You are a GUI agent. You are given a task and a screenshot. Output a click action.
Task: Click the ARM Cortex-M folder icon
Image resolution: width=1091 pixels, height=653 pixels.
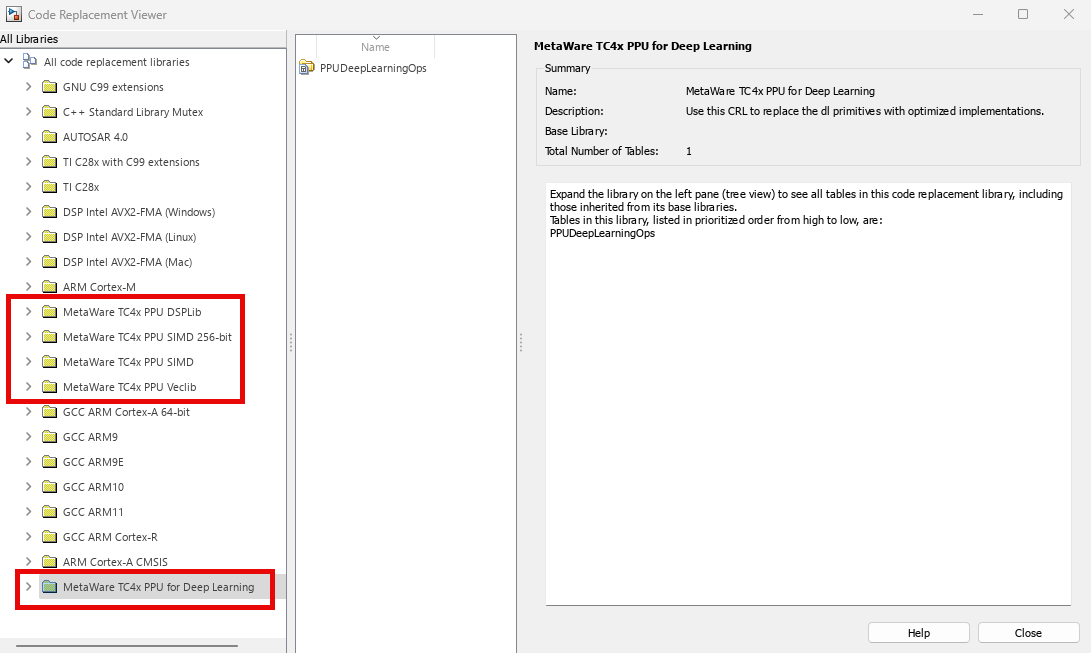tap(49, 287)
